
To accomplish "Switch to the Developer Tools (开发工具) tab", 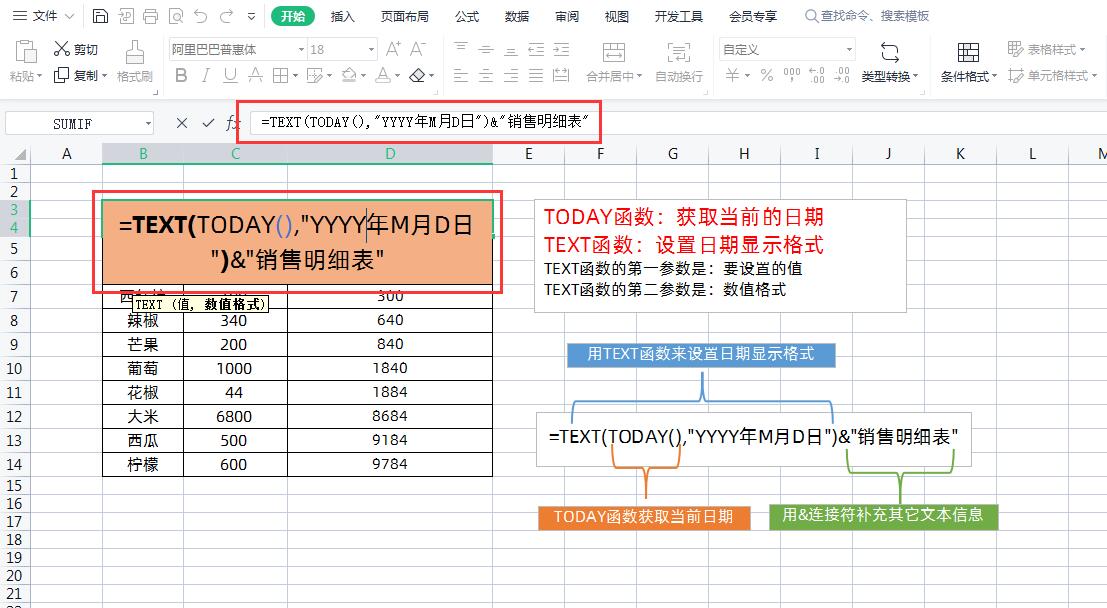I will [x=678, y=16].
